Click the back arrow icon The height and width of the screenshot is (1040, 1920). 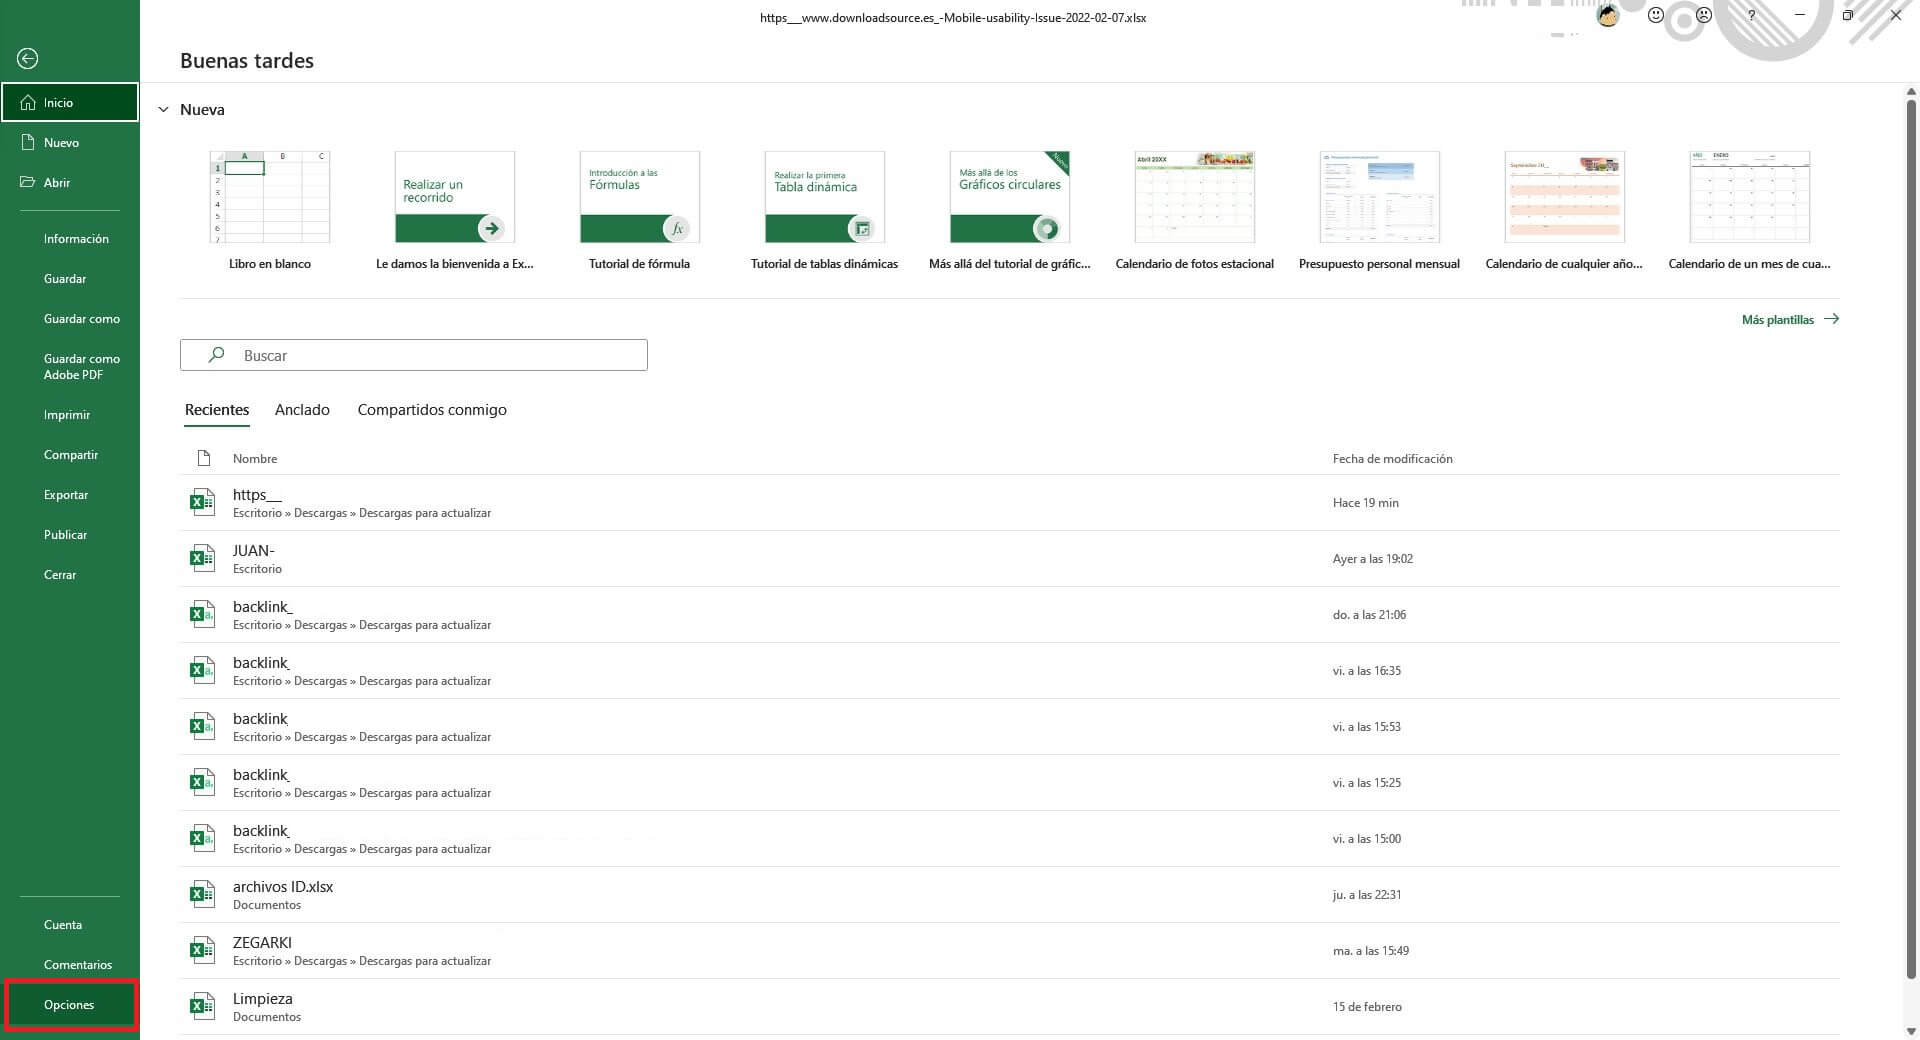28,59
